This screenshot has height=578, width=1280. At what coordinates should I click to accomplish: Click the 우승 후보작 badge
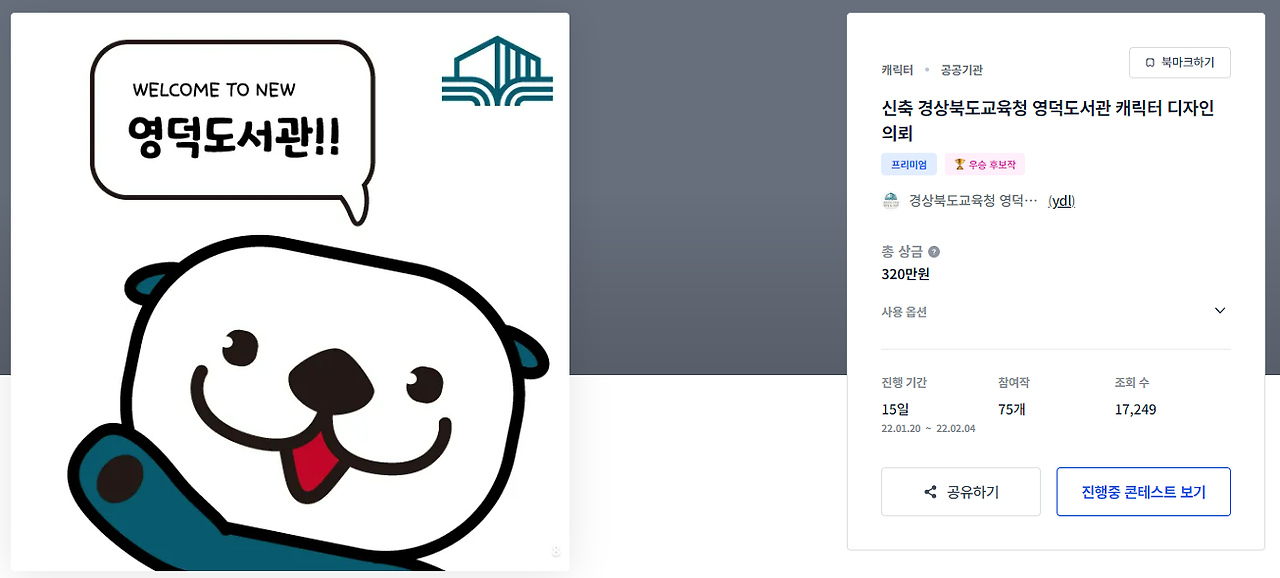985,165
